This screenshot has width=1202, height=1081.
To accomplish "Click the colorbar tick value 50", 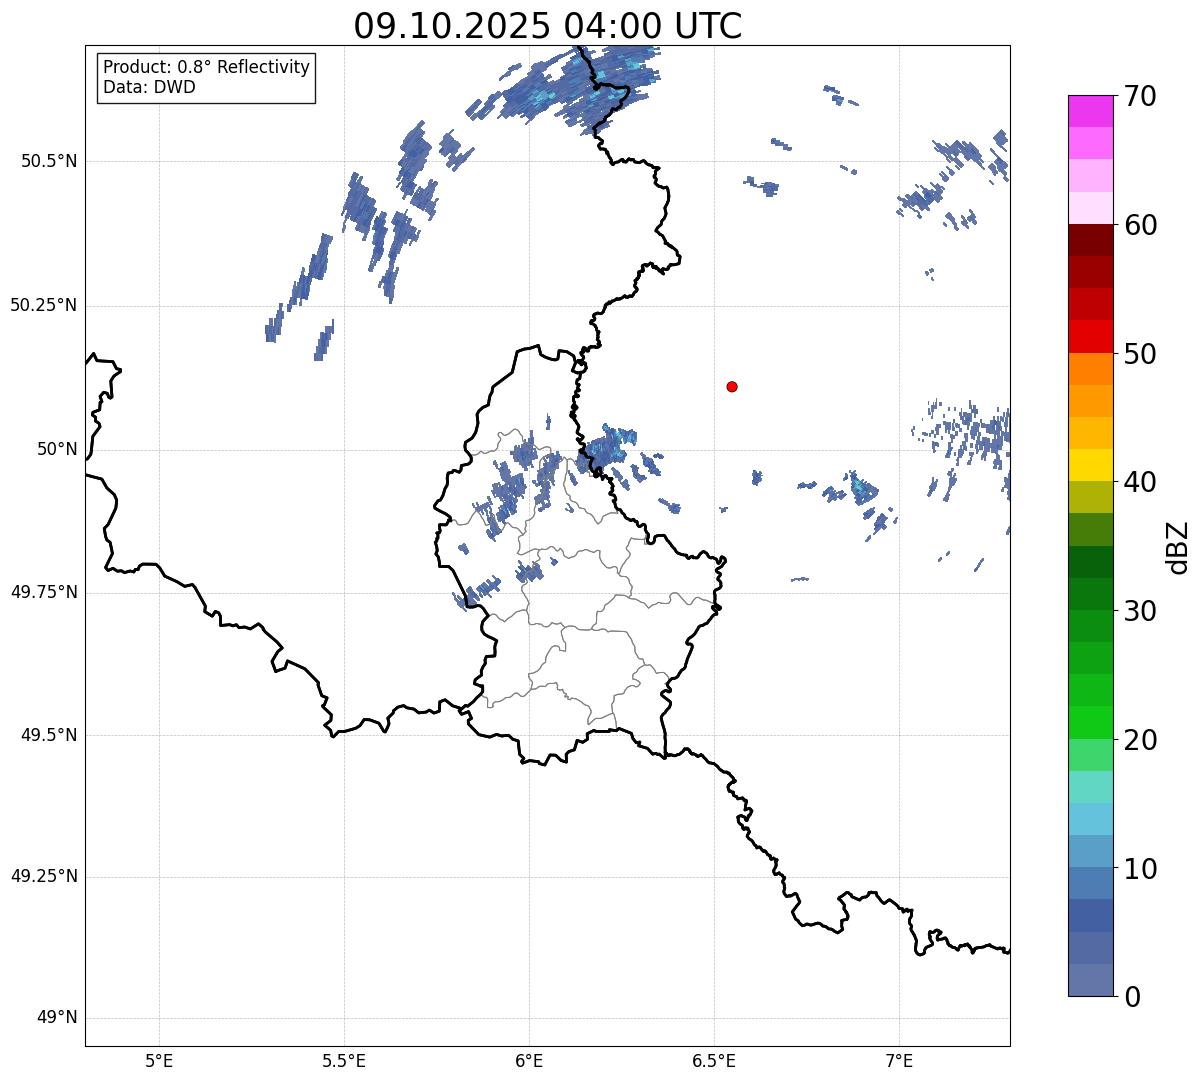I will point(1140,354).
